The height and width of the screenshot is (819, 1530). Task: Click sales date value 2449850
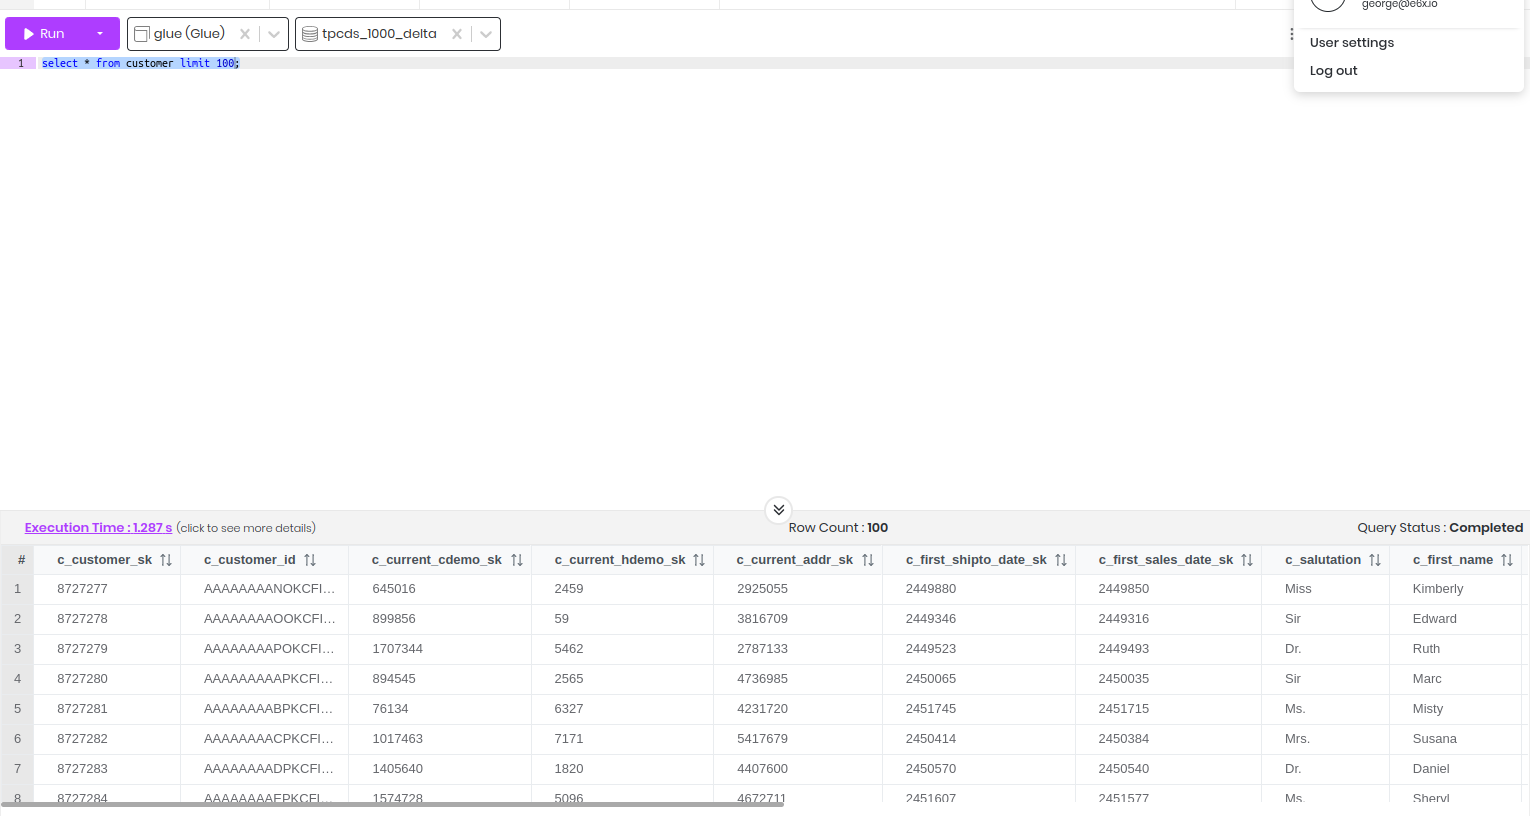coord(1124,589)
